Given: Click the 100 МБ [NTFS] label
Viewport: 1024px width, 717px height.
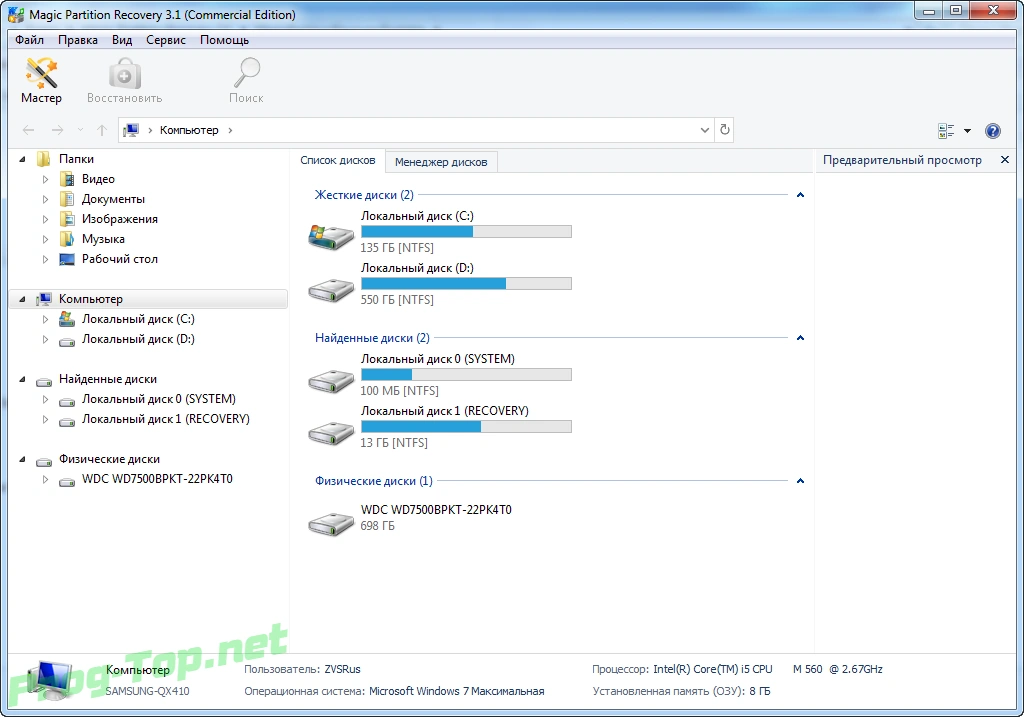Looking at the screenshot, I should 400,390.
